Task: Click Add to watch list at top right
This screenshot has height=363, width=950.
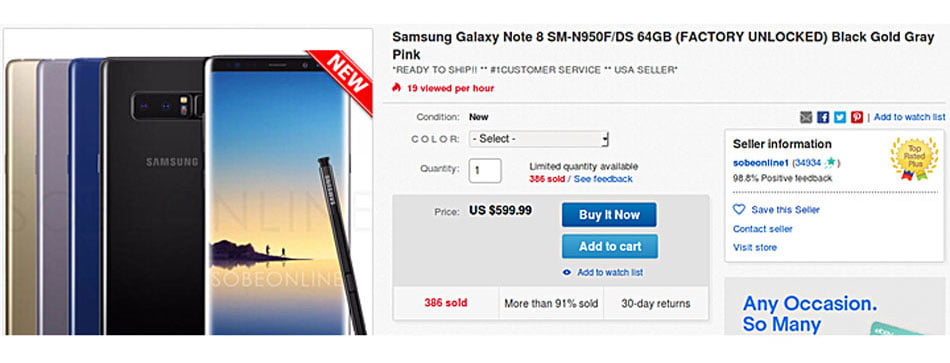Action: pos(909,117)
